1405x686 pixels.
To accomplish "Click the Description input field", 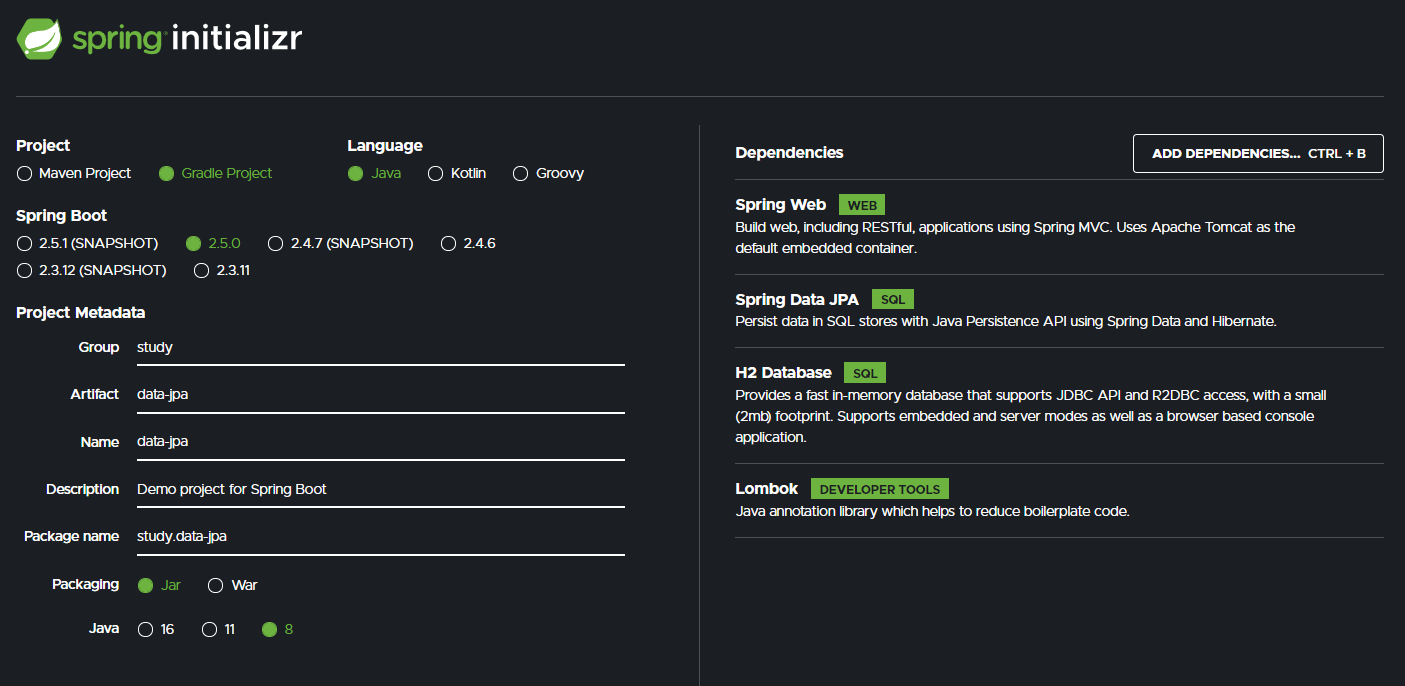I will (381, 489).
